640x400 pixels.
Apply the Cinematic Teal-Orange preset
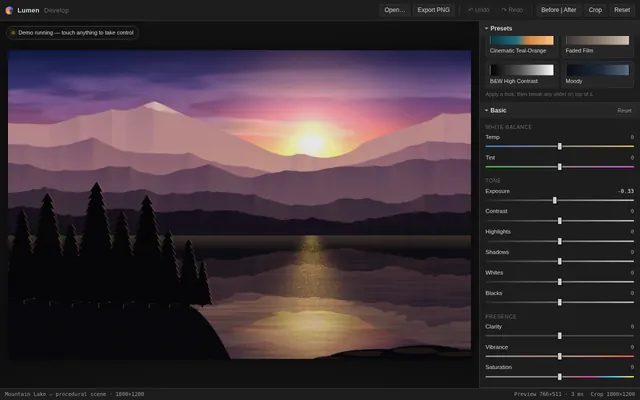[522, 45]
